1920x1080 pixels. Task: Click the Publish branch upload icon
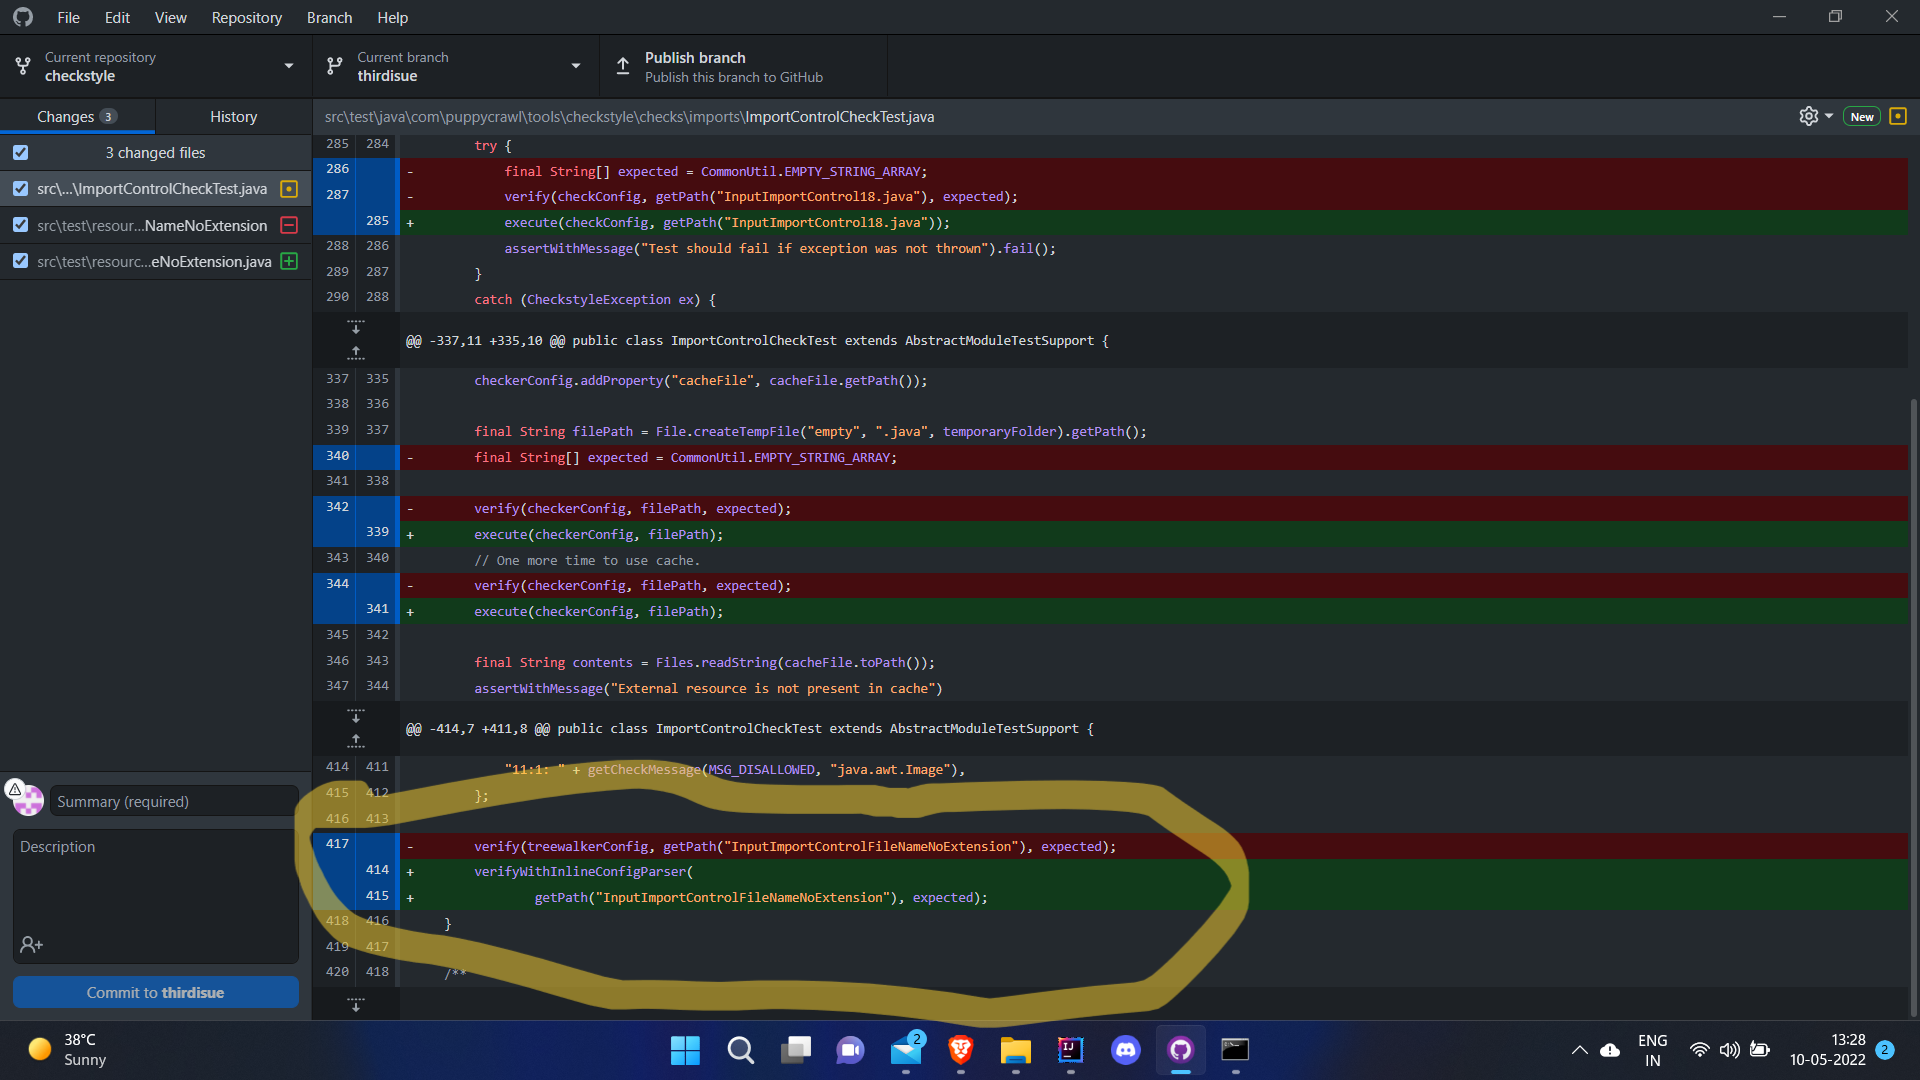623,67
